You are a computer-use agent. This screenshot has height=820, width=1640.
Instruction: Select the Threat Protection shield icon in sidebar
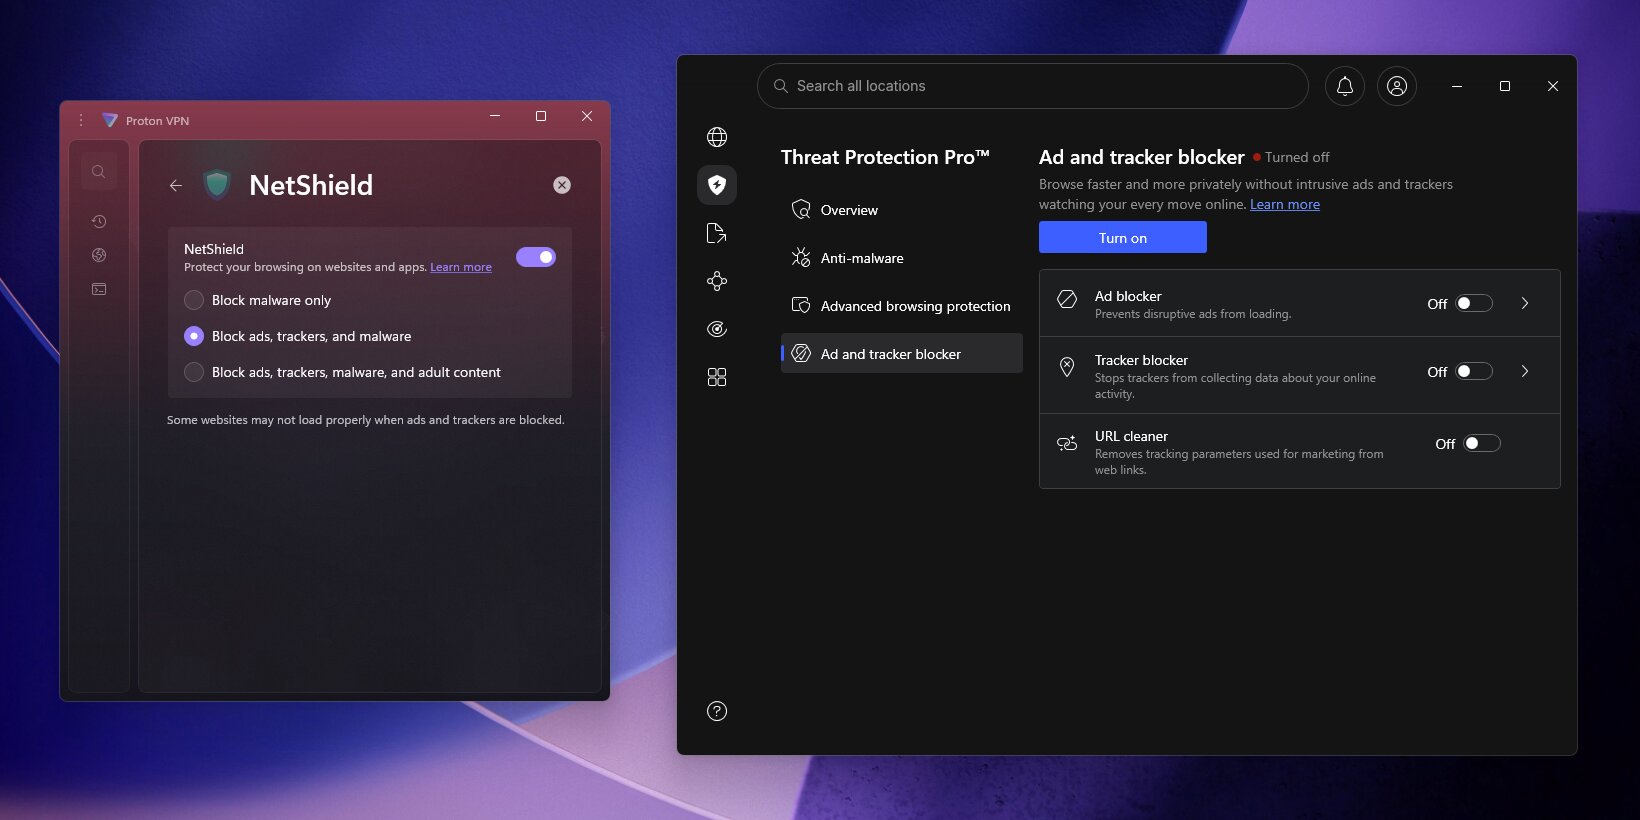pyautogui.click(x=717, y=185)
